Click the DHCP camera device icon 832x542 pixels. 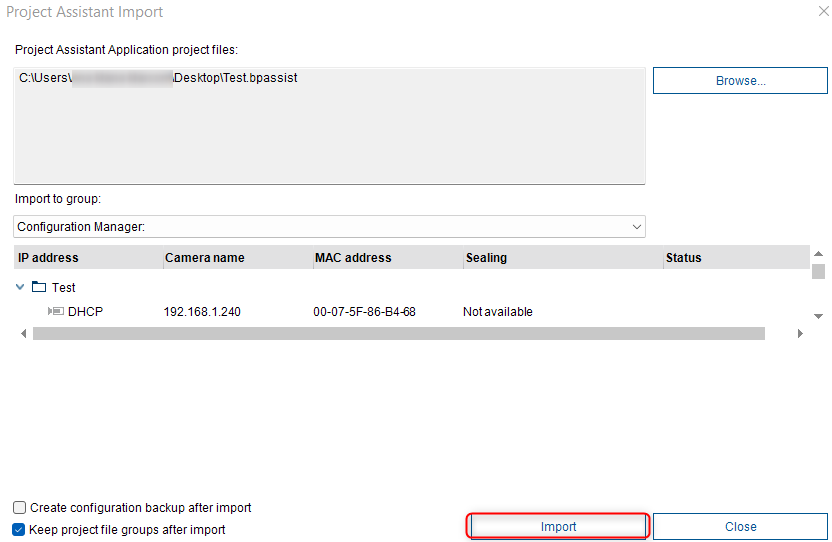coord(56,312)
